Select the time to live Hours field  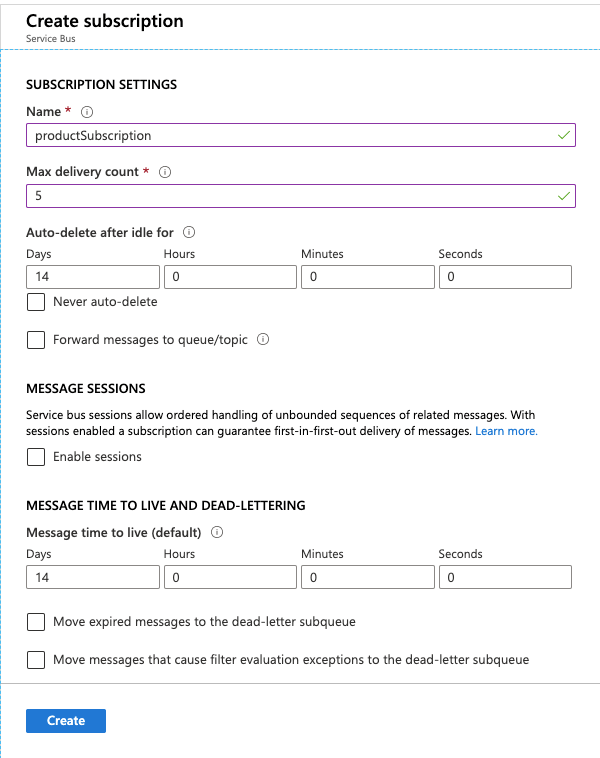pos(230,577)
